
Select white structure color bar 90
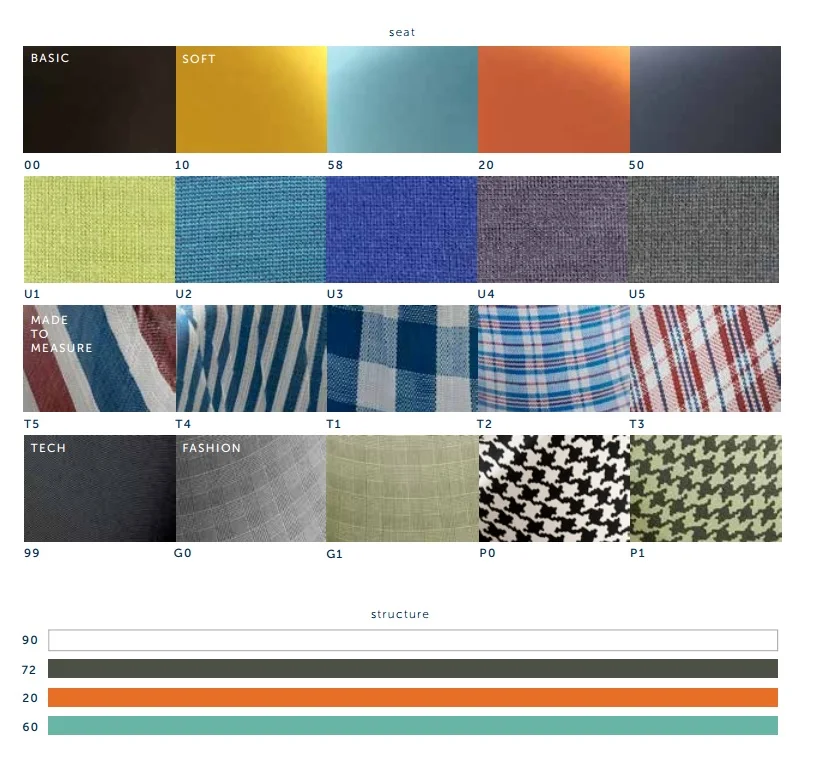point(413,640)
